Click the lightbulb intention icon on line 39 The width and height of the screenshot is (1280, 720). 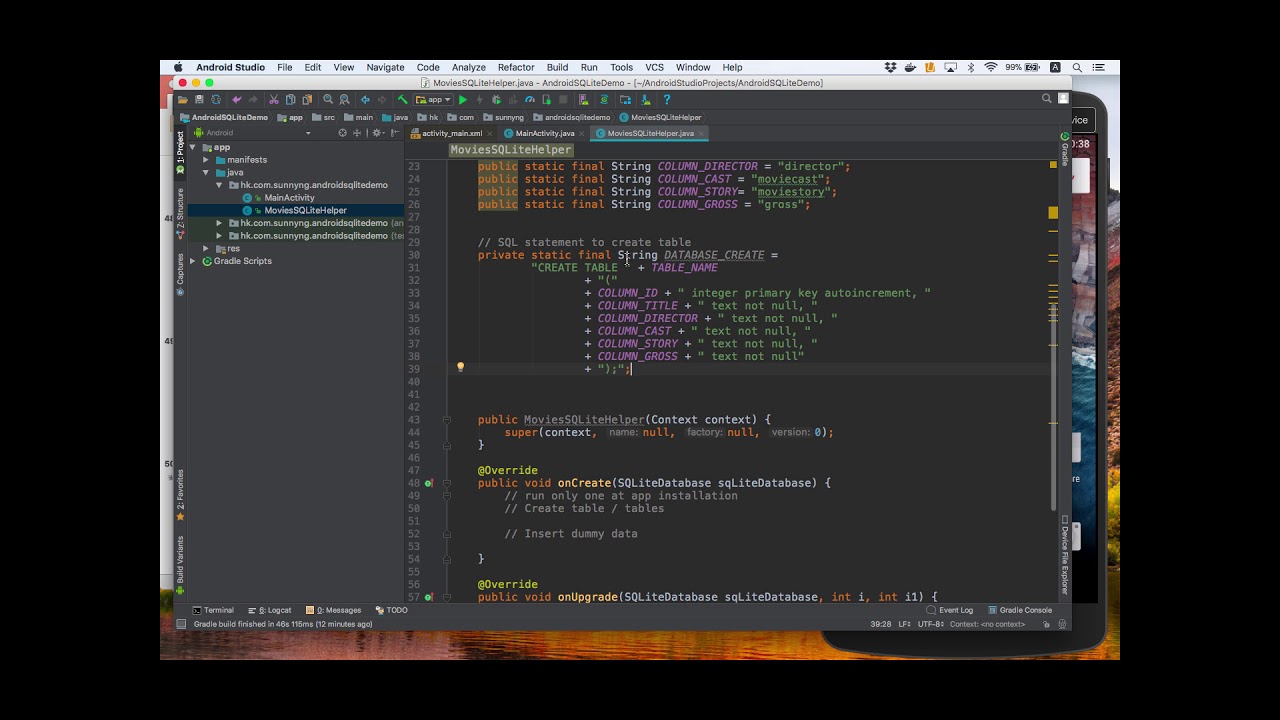(x=460, y=367)
